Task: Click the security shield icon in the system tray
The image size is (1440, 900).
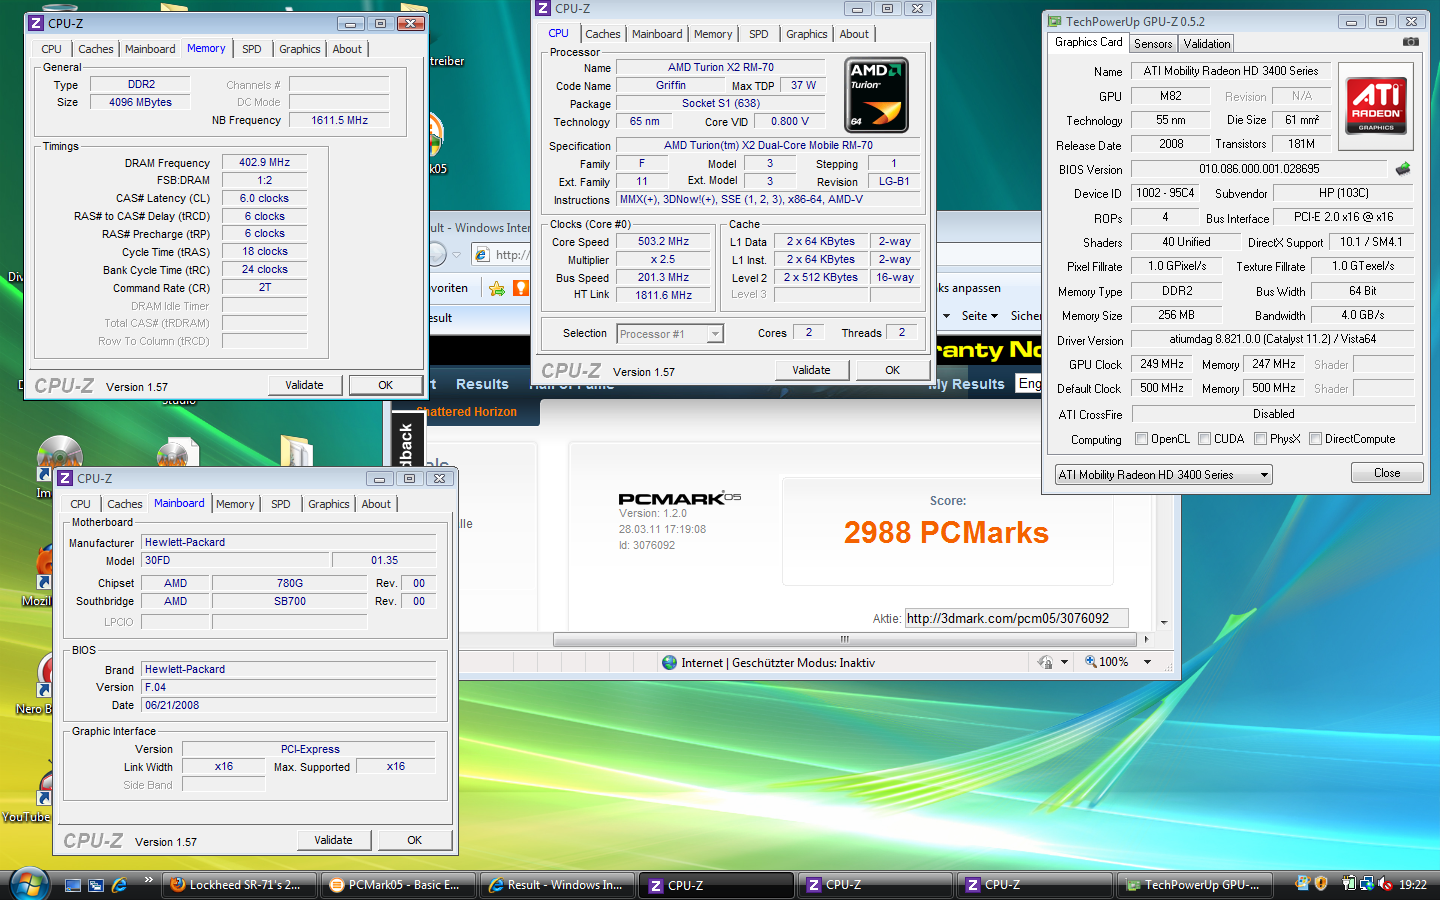Action: click(x=1321, y=884)
